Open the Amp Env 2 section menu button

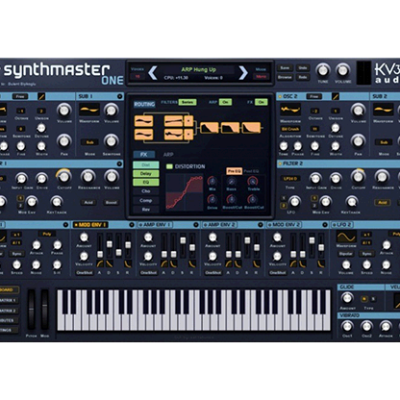260,225
